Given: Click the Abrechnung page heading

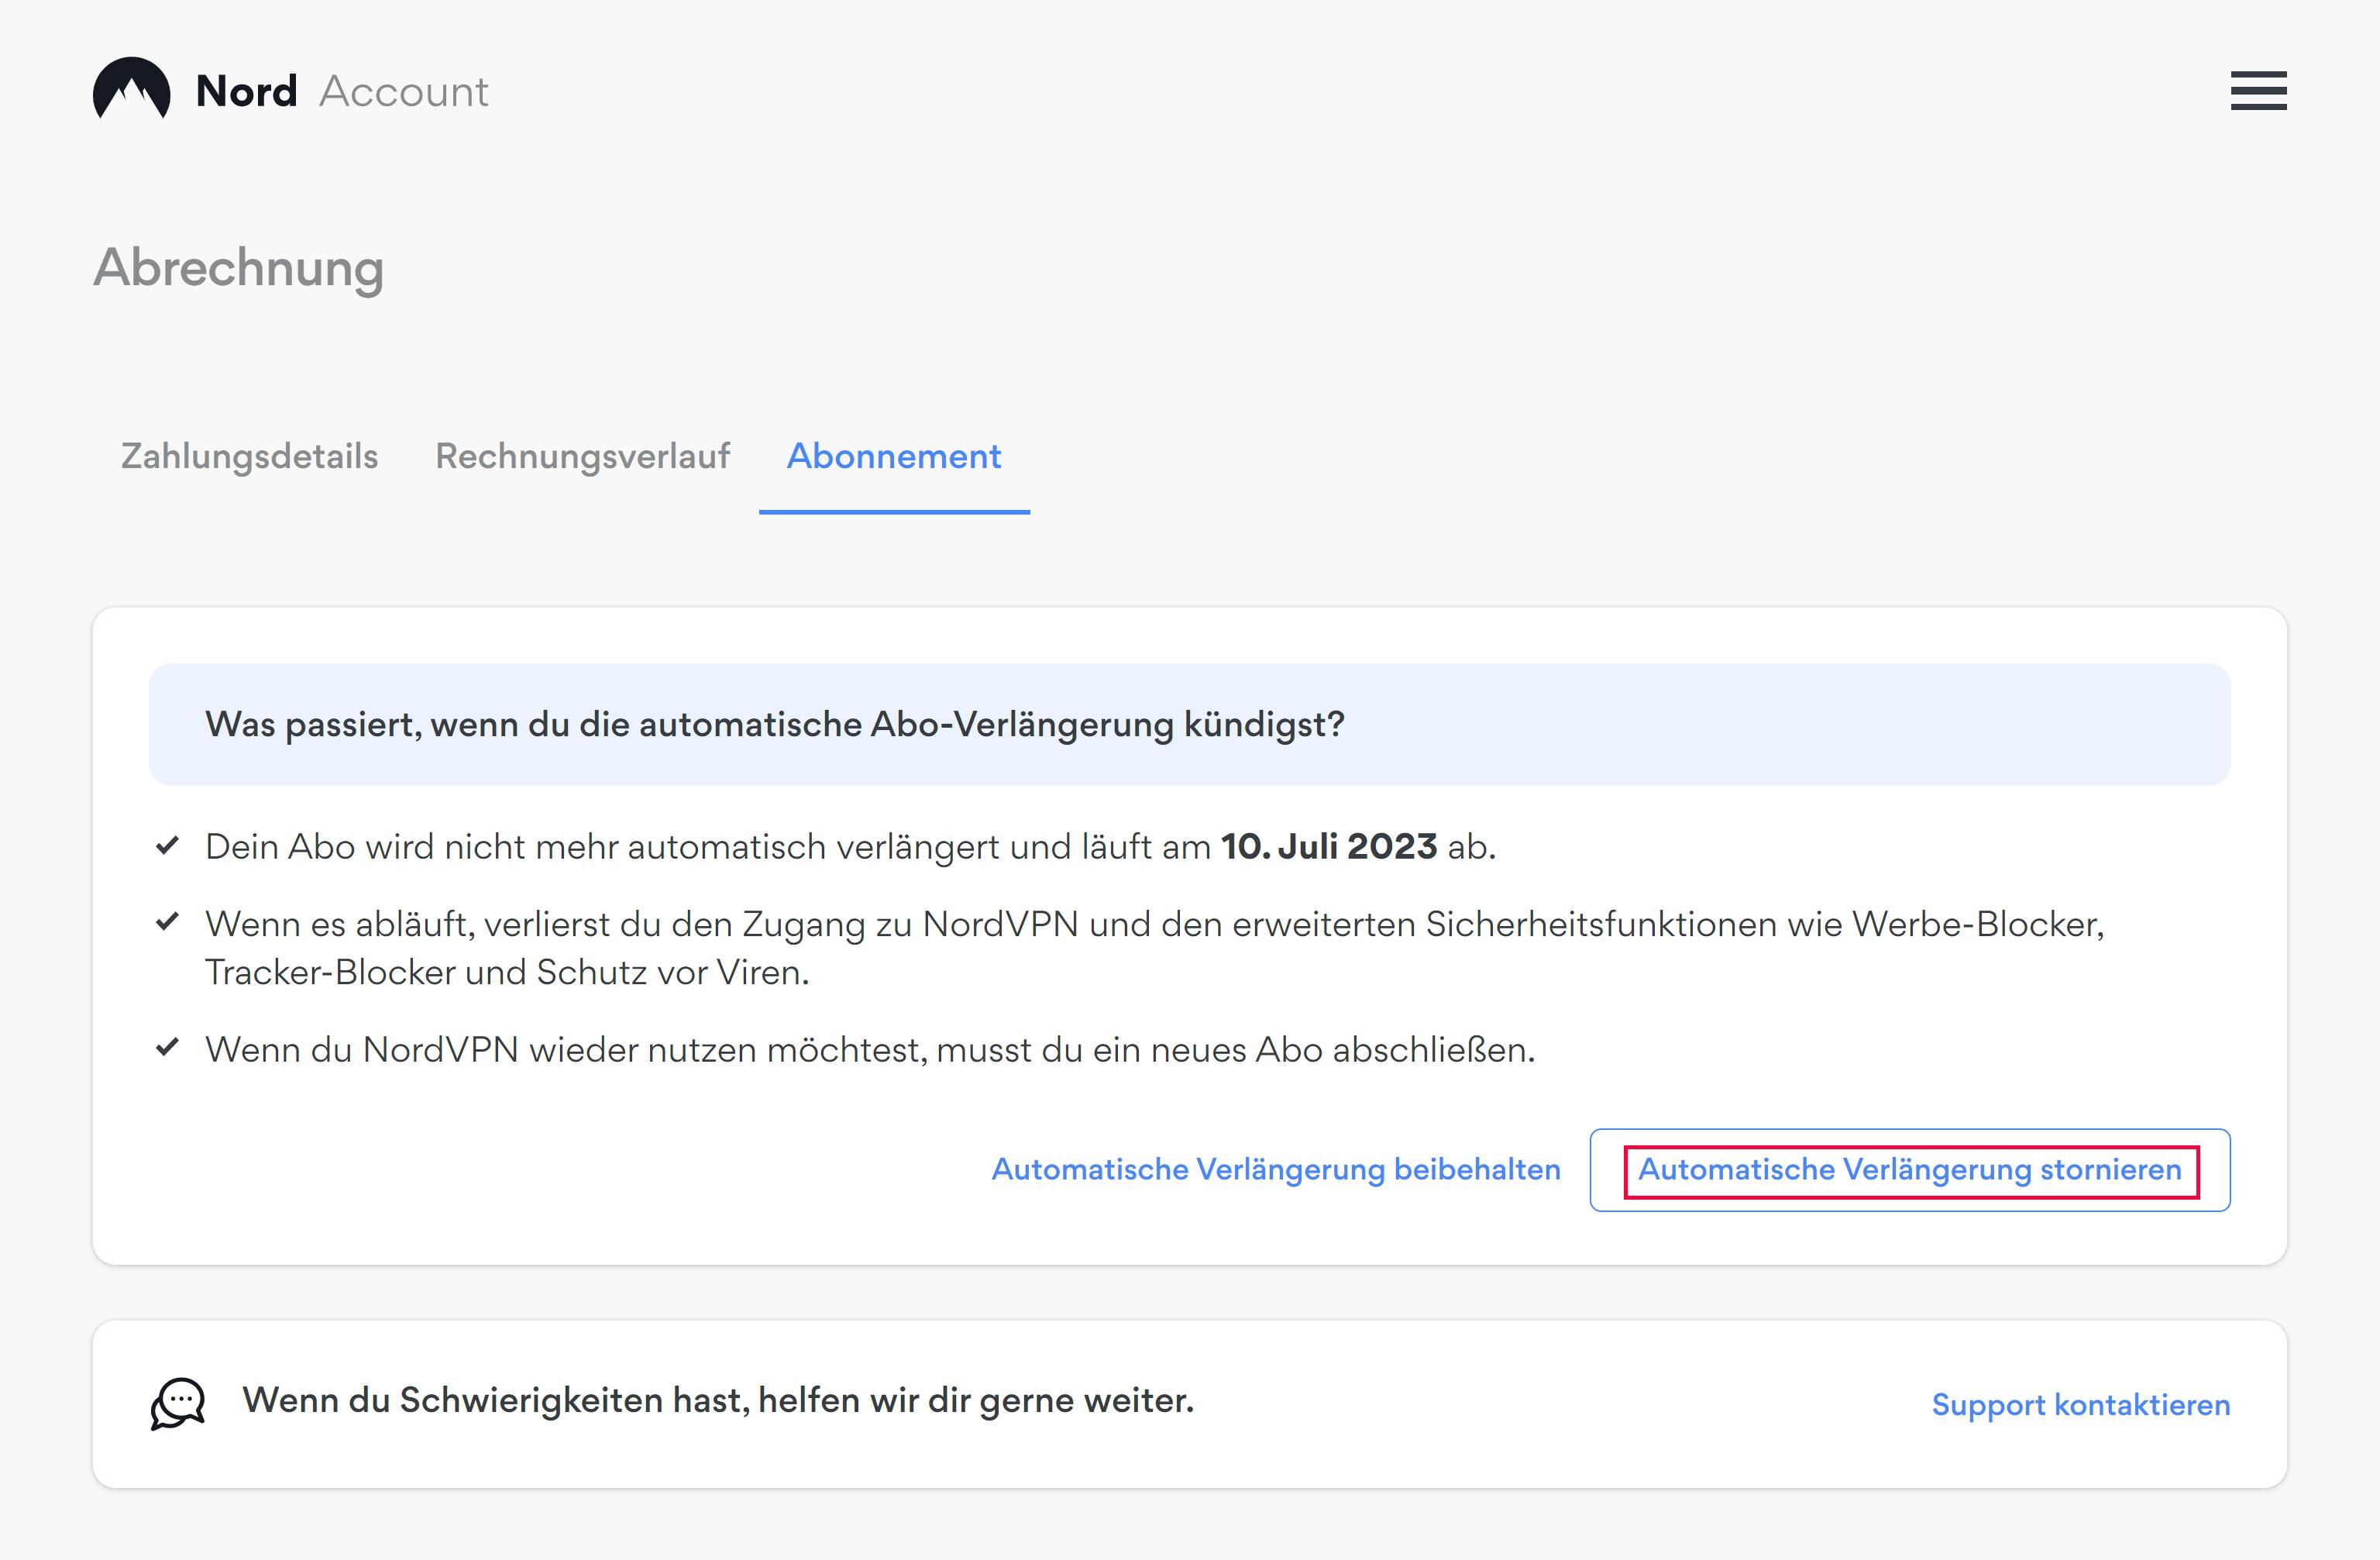Looking at the screenshot, I should (238, 268).
